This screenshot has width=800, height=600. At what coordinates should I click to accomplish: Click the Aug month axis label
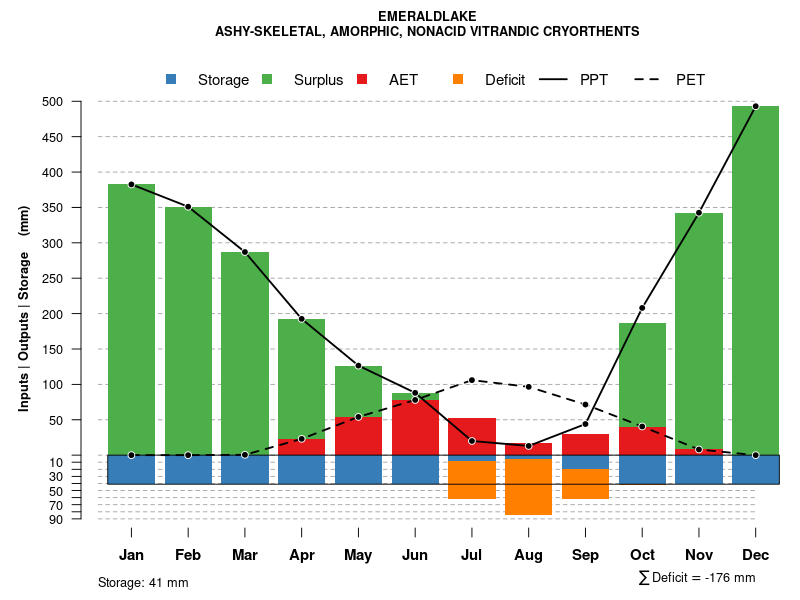[x=528, y=555]
